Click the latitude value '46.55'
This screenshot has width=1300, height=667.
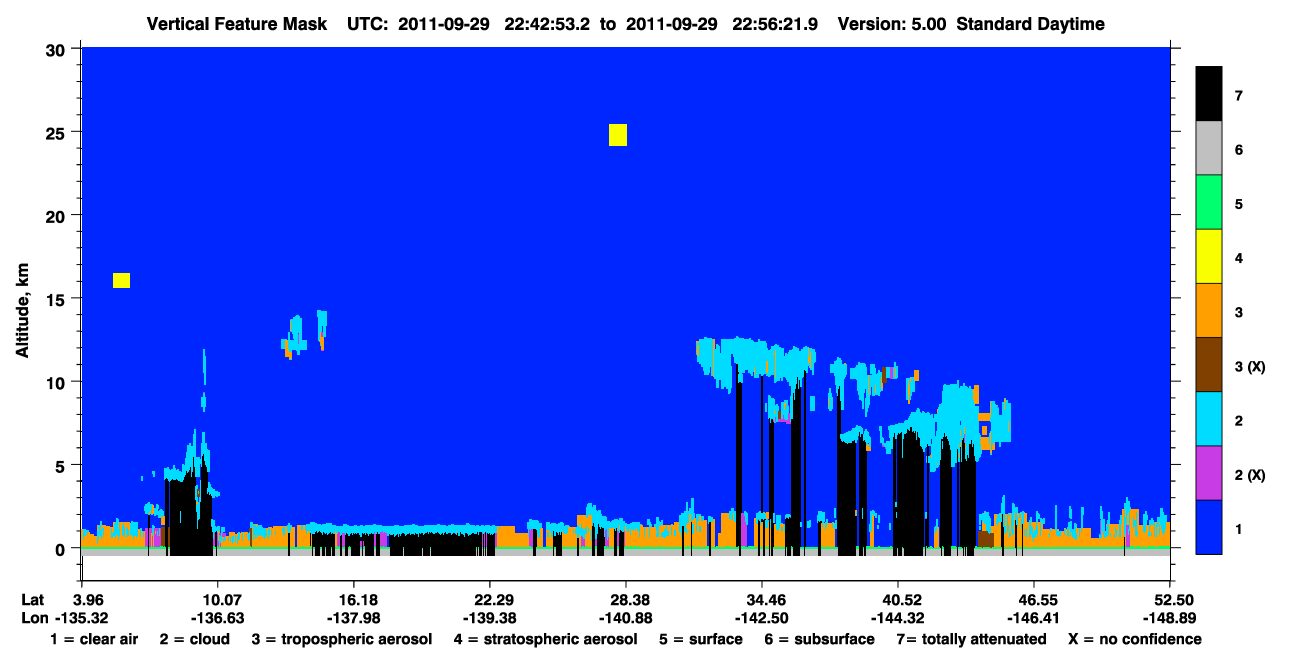tap(1033, 599)
